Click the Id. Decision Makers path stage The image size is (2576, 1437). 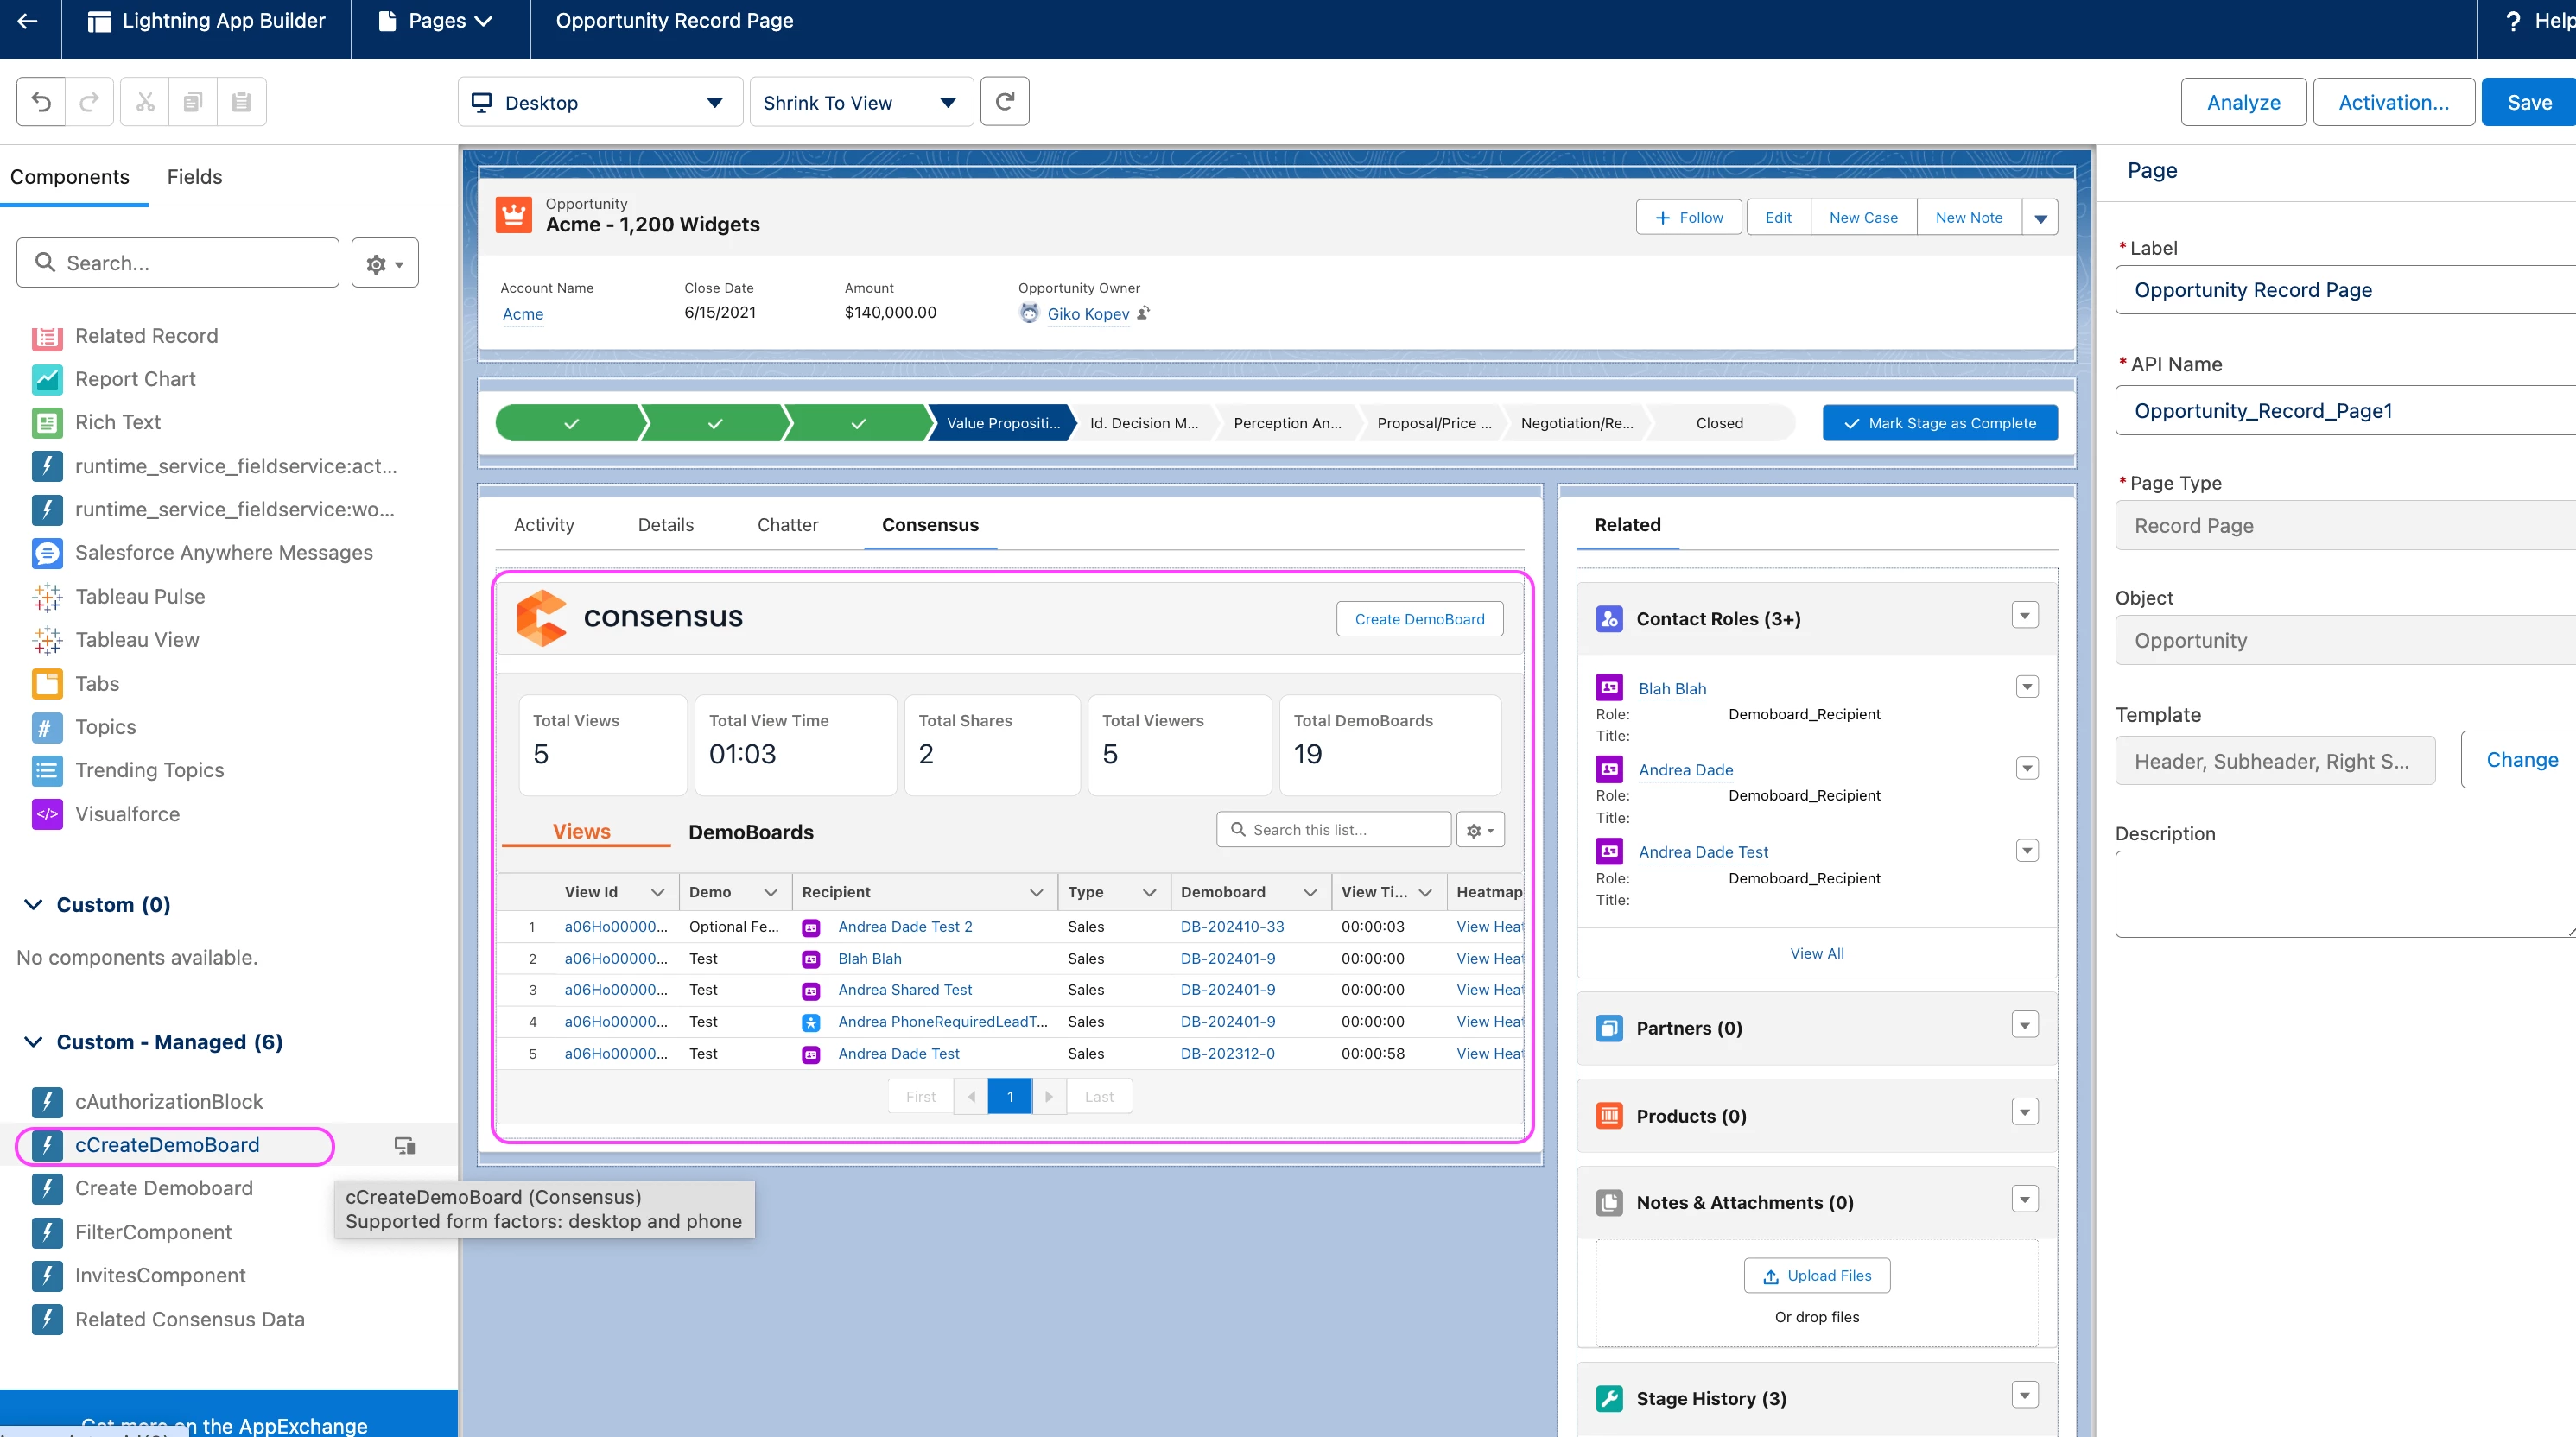tap(1143, 423)
